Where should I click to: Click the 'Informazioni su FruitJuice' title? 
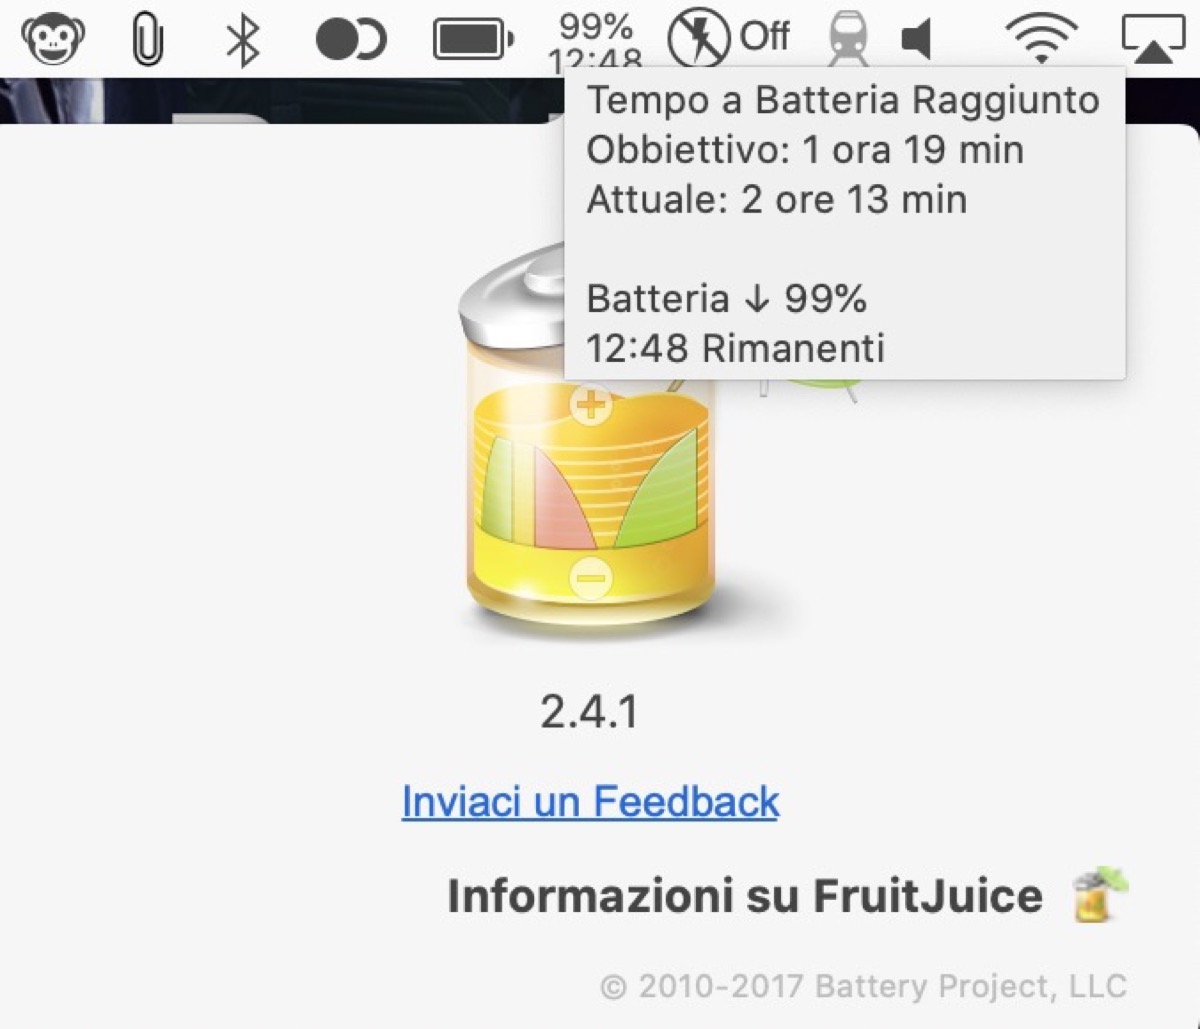[745, 896]
